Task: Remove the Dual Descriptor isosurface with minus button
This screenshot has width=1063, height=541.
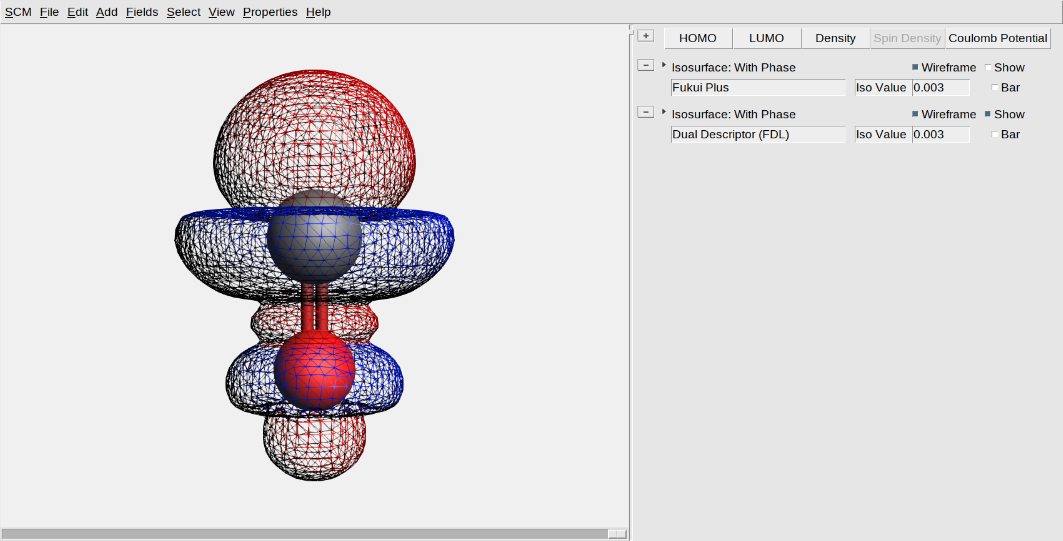Action: pyautogui.click(x=646, y=112)
